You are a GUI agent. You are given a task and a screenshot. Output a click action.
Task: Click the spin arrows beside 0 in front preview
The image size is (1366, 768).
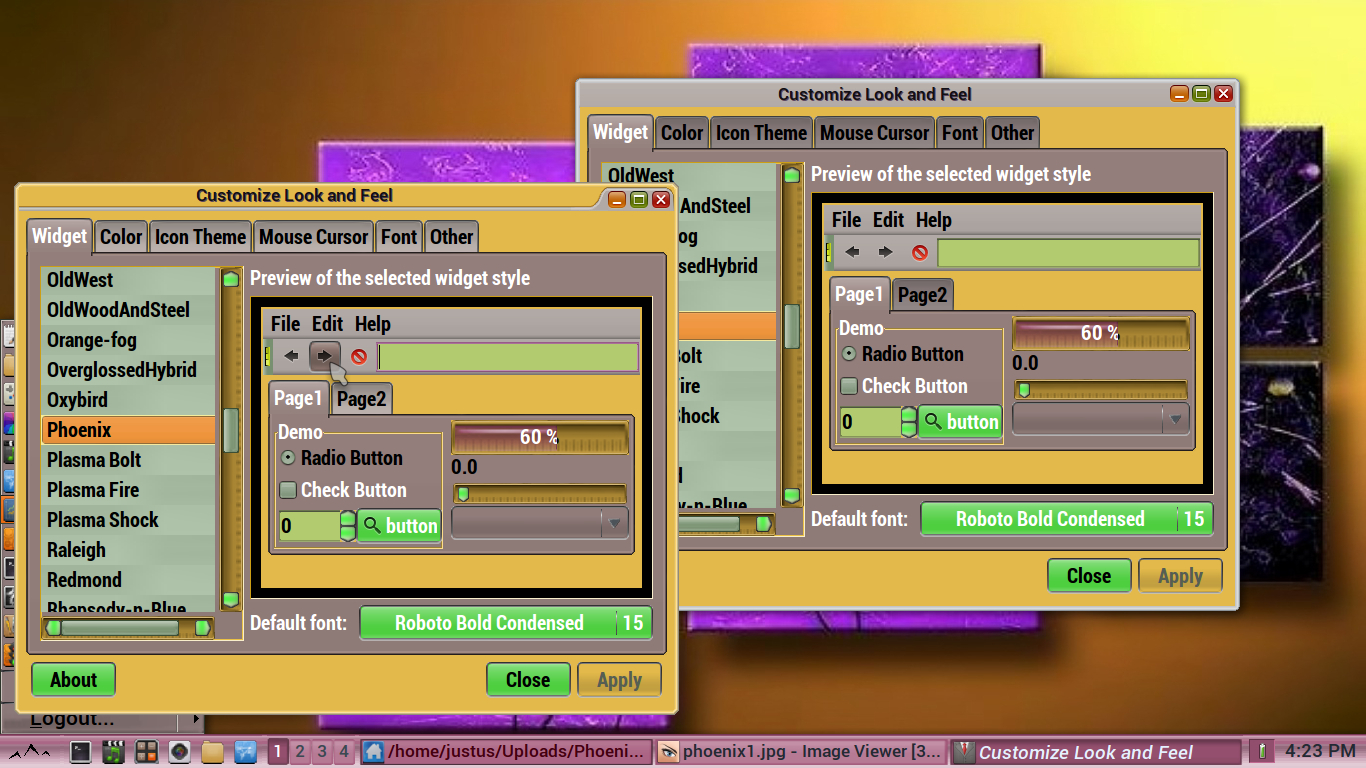tap(348, 525)
